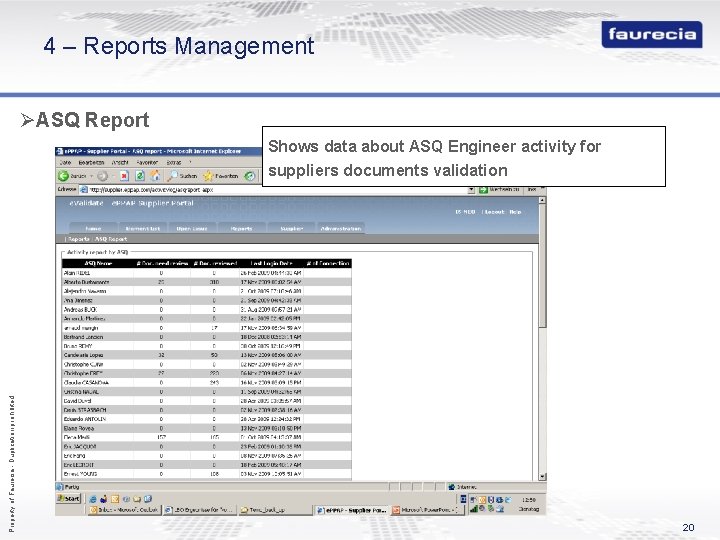
Task: Switch to the Temp folder taskbar button
Action: point(275,510)
